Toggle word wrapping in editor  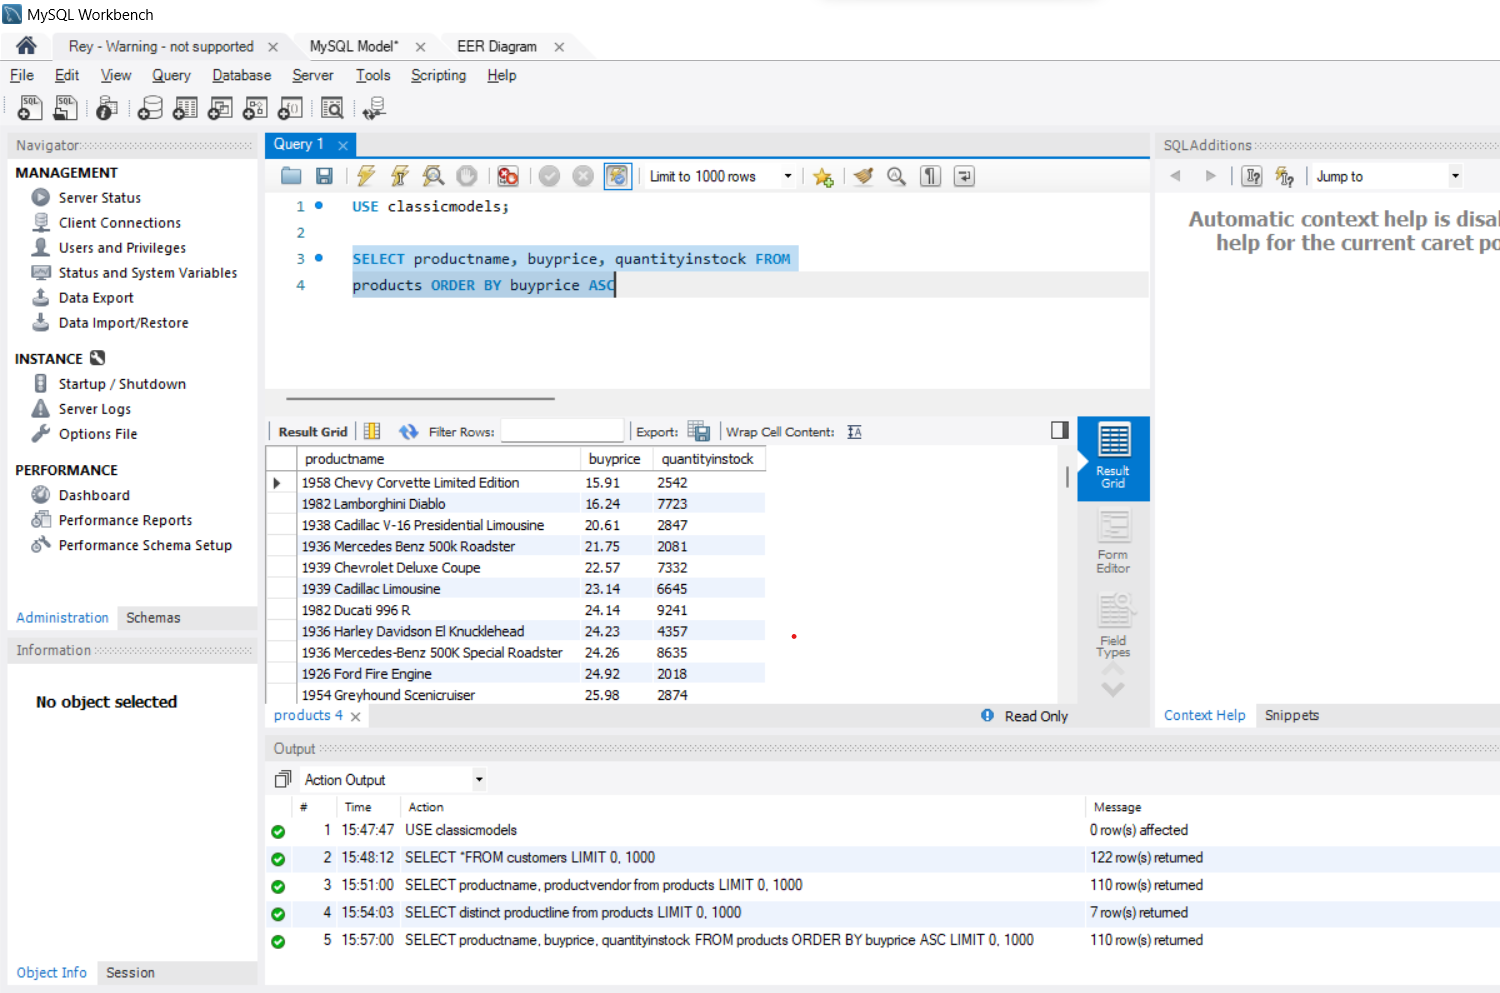click(964, 176)
